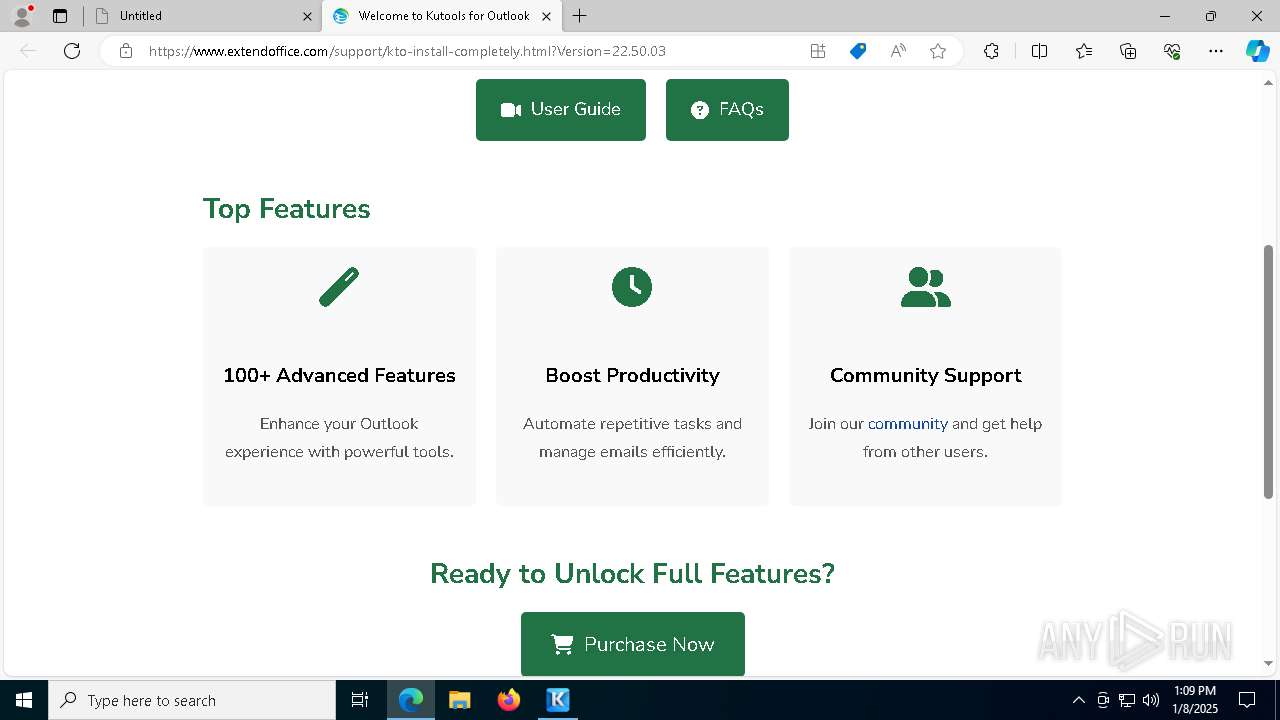
Task: Open Microsoft Edge from the taskbar
Action: 411,700
